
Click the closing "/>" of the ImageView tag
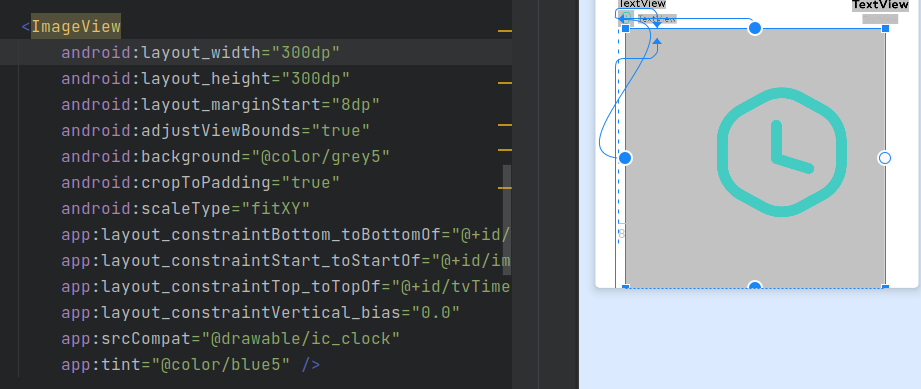[x=311, y=364]
